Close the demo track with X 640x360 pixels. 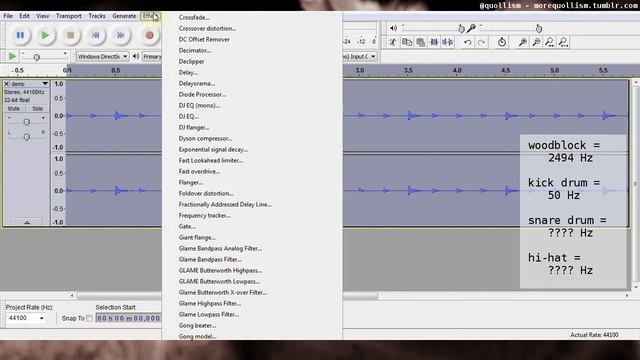[x=6, y=84]
